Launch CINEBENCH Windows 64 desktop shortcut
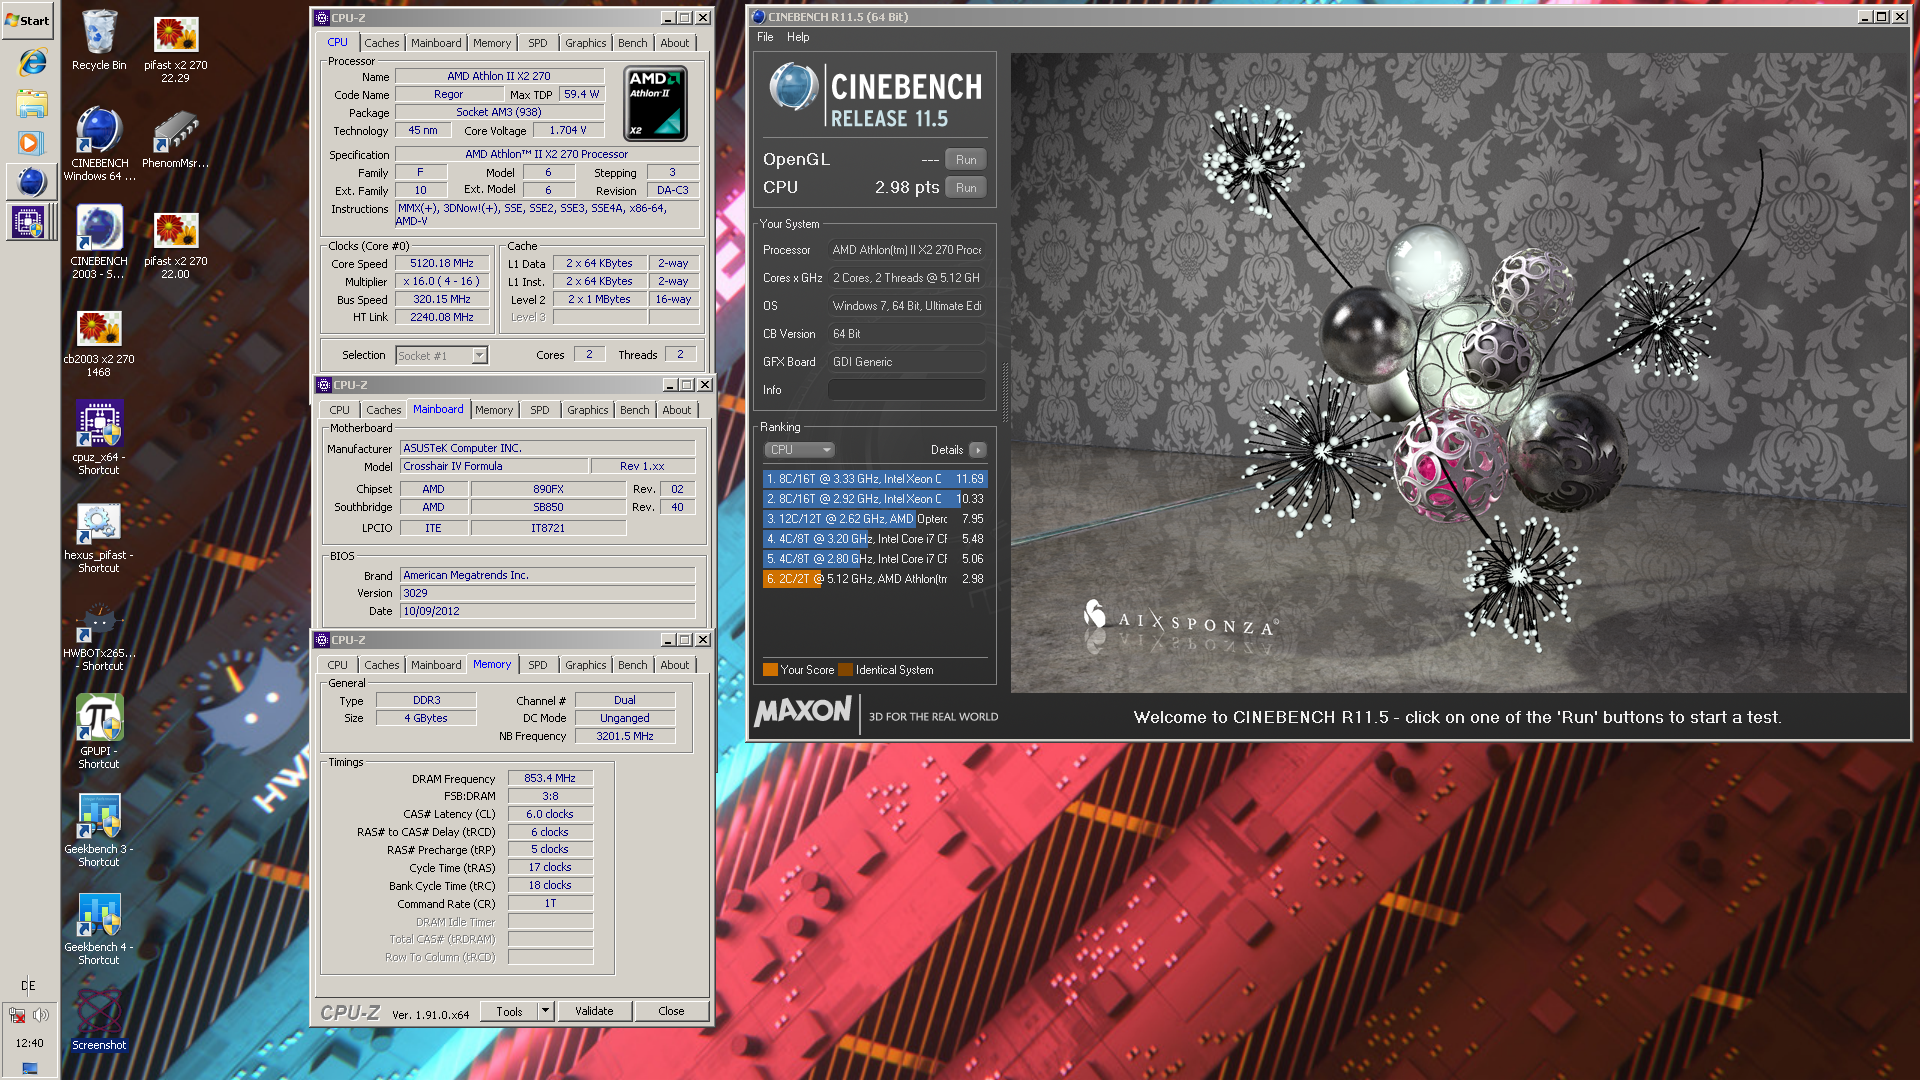This screenshot has width=1920, height=1080. click(99, 144)
